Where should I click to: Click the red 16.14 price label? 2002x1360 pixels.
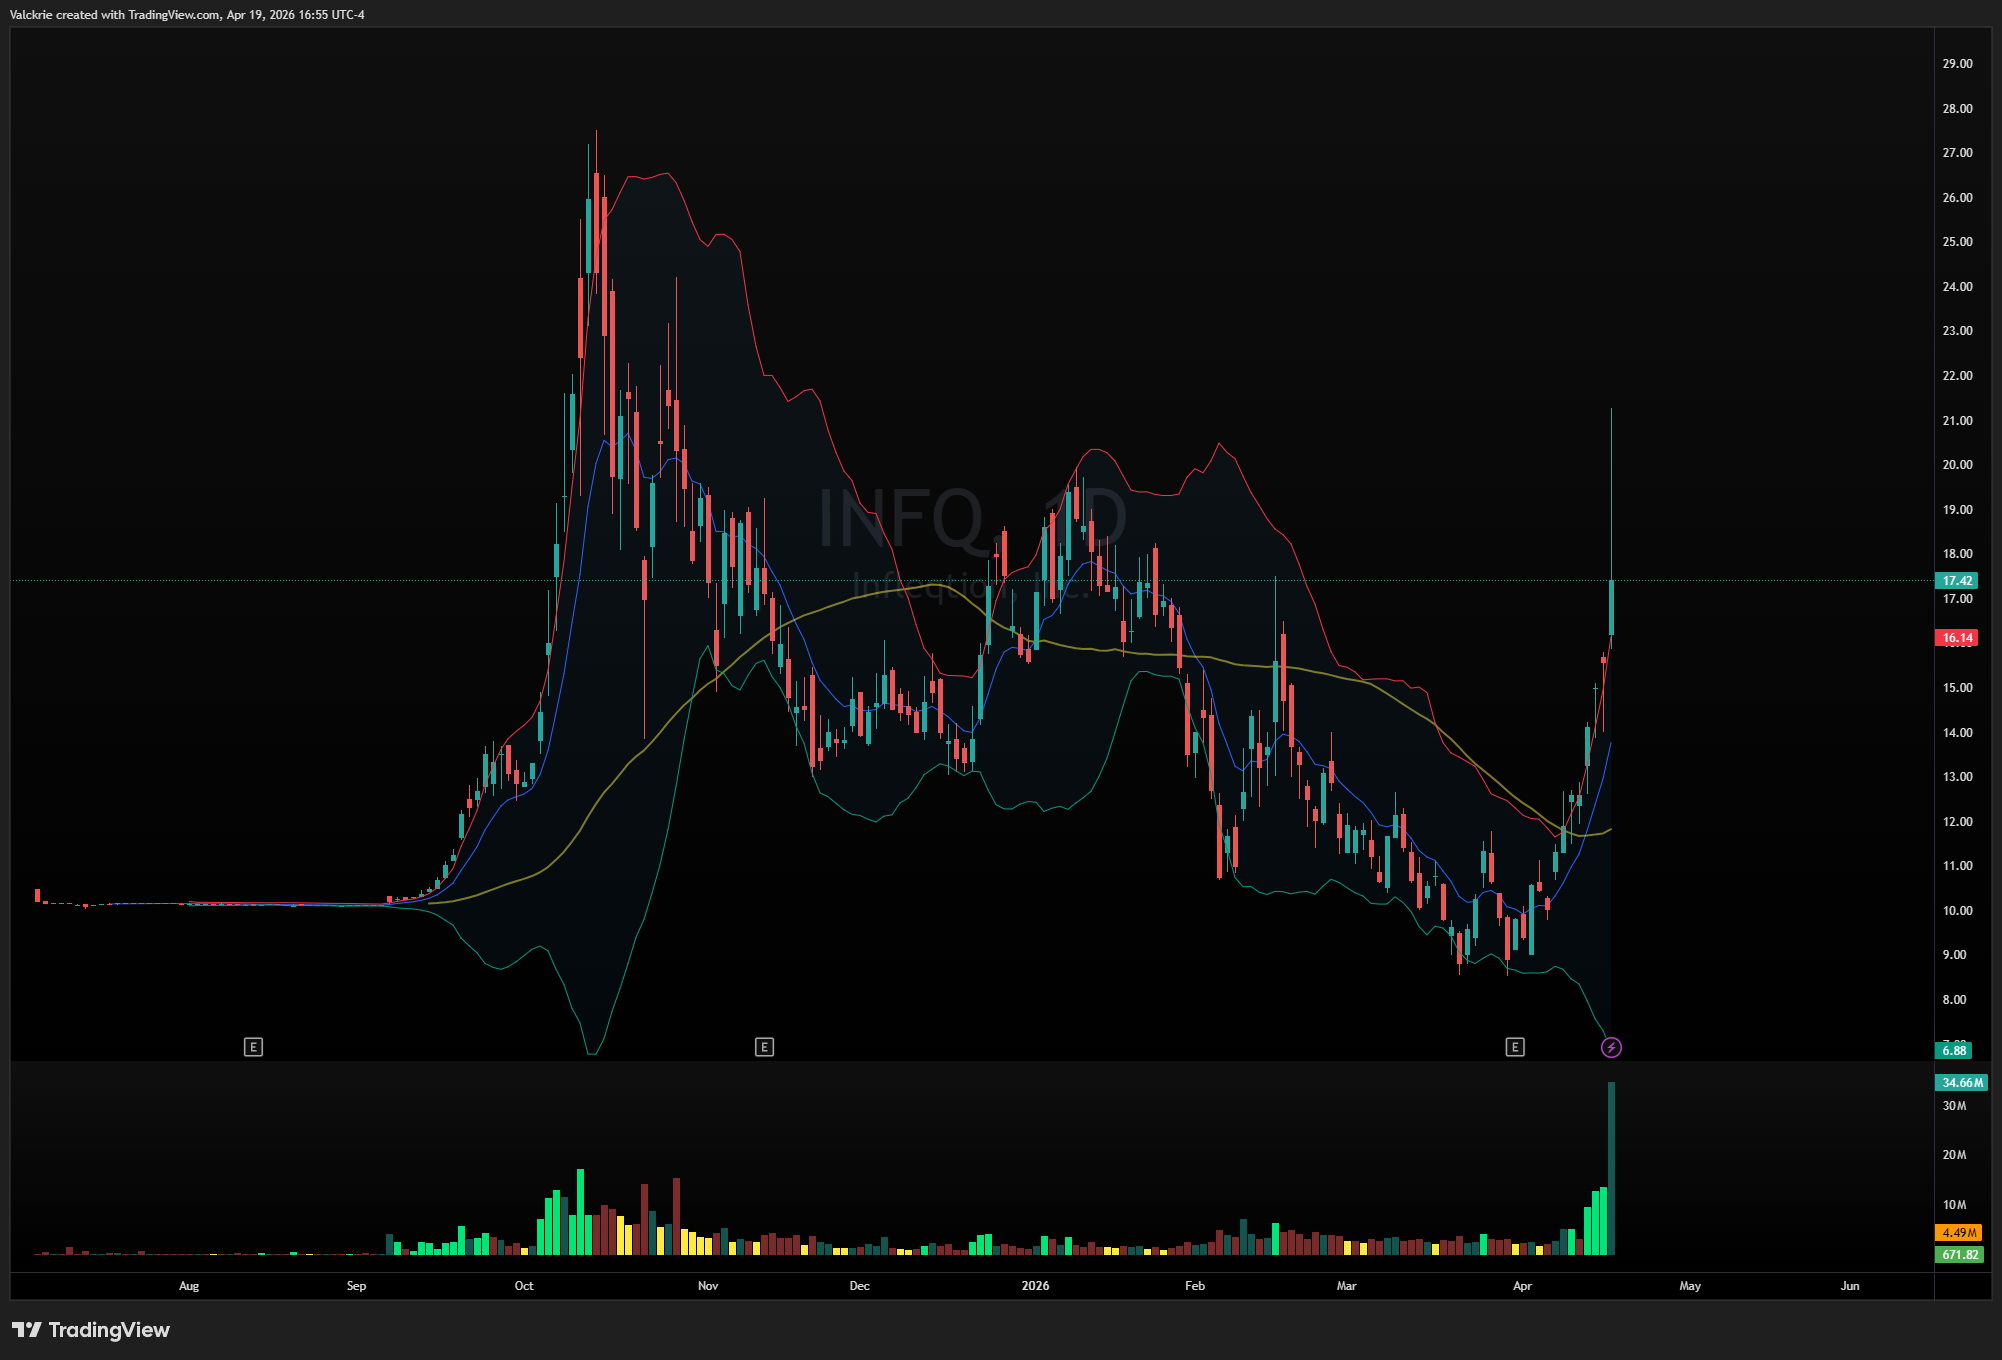tap(1957, 638)
